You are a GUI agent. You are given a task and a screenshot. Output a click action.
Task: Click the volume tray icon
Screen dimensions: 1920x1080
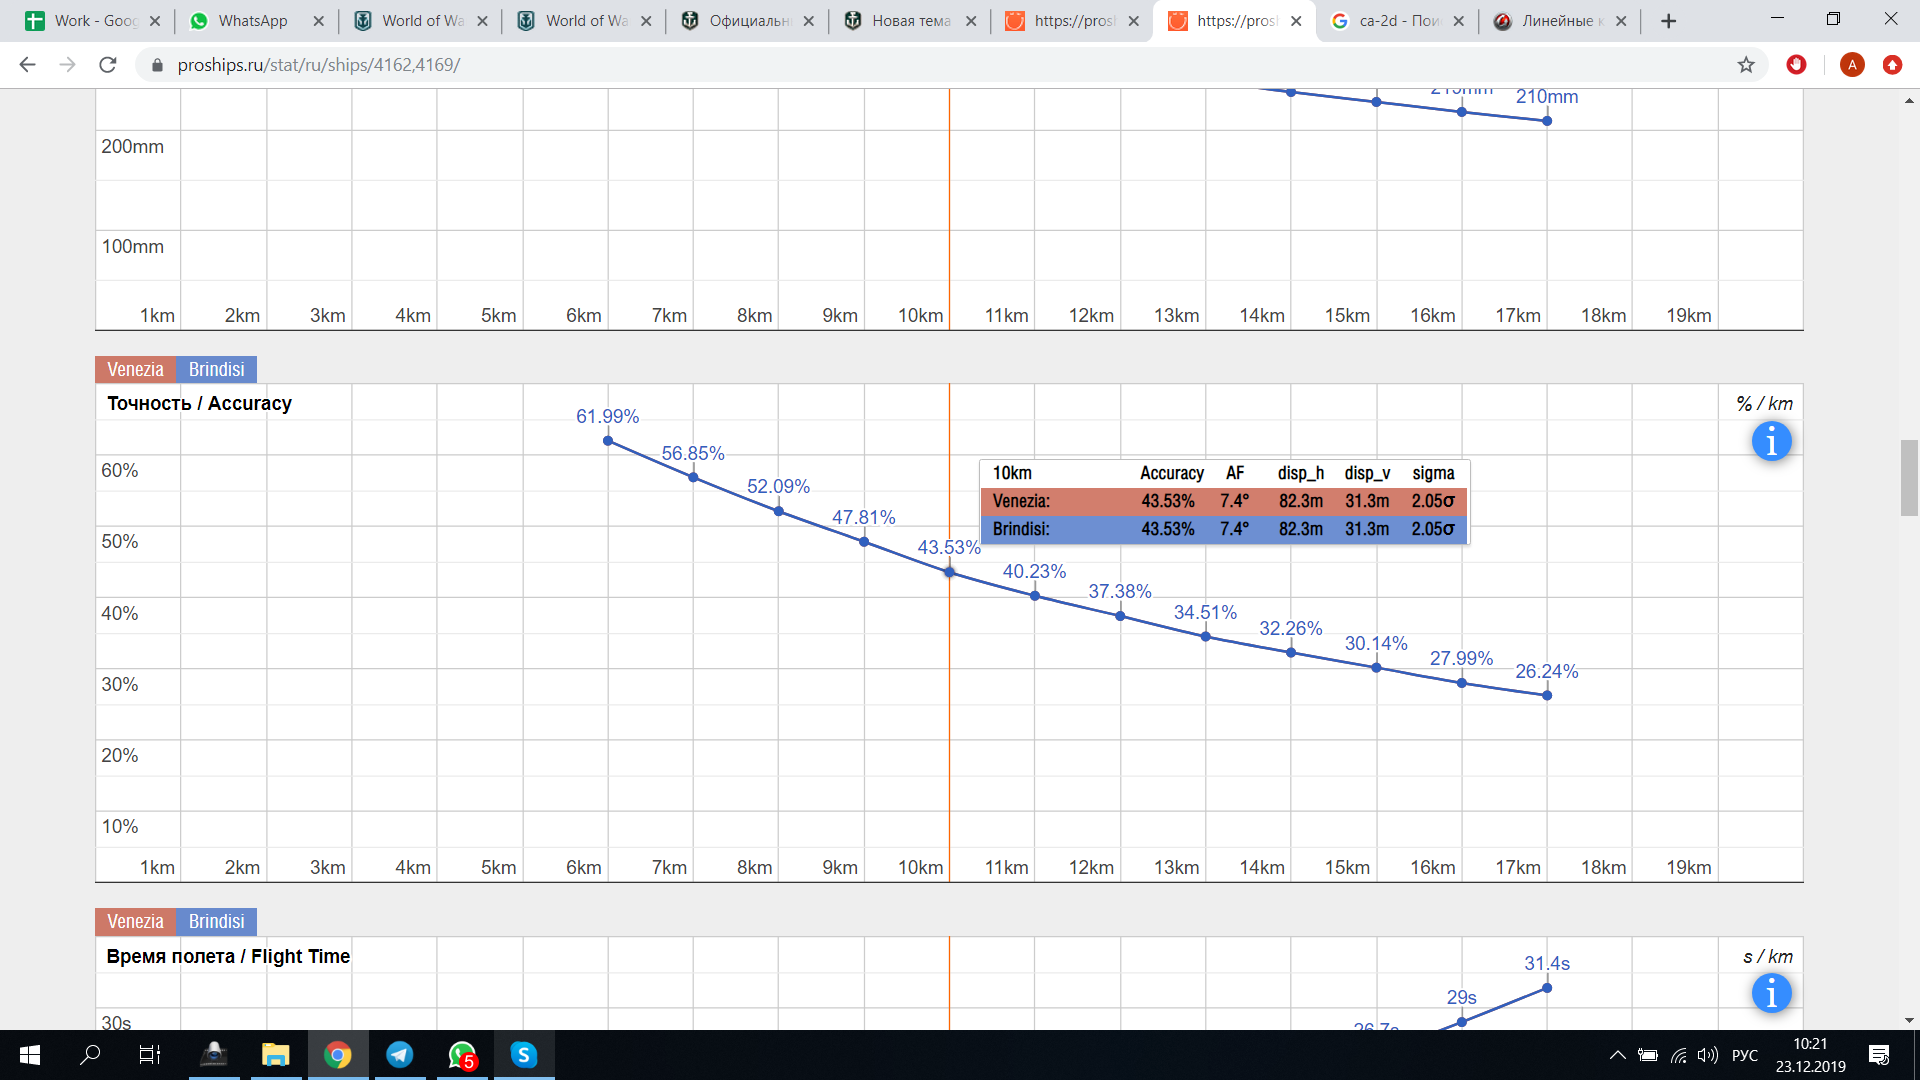(x=1708, y=1055)
